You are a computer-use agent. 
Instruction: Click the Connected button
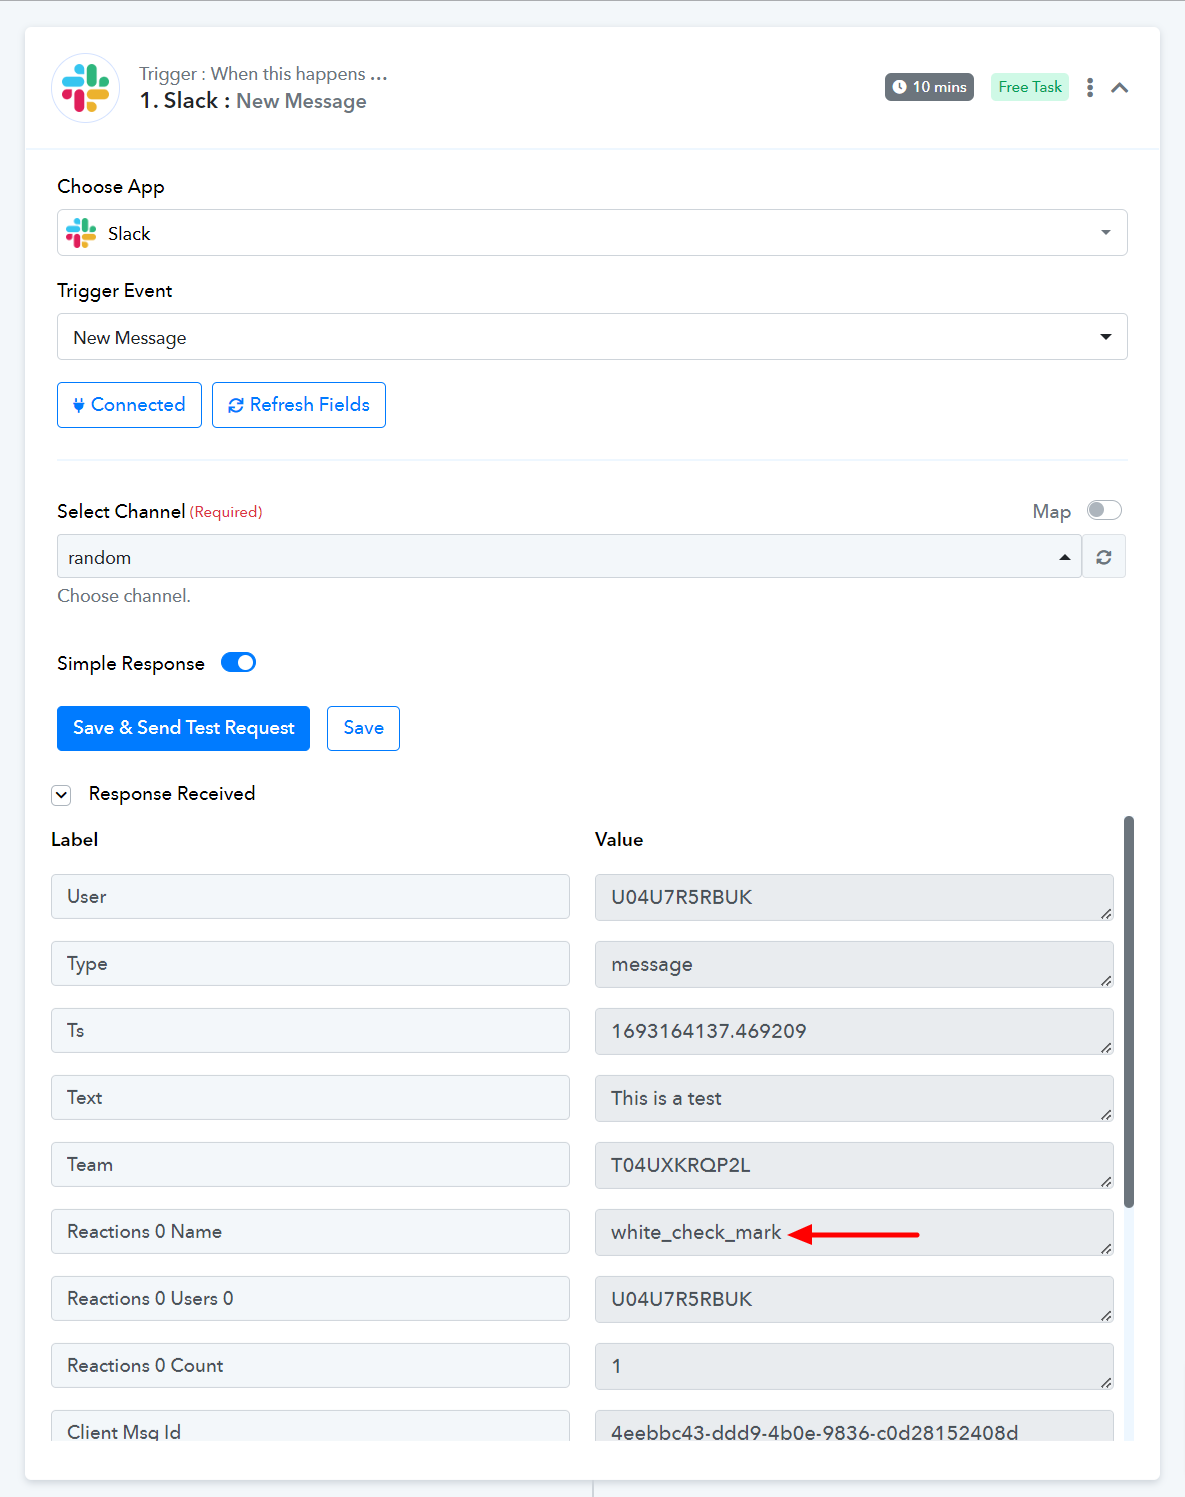pos(129,405)
